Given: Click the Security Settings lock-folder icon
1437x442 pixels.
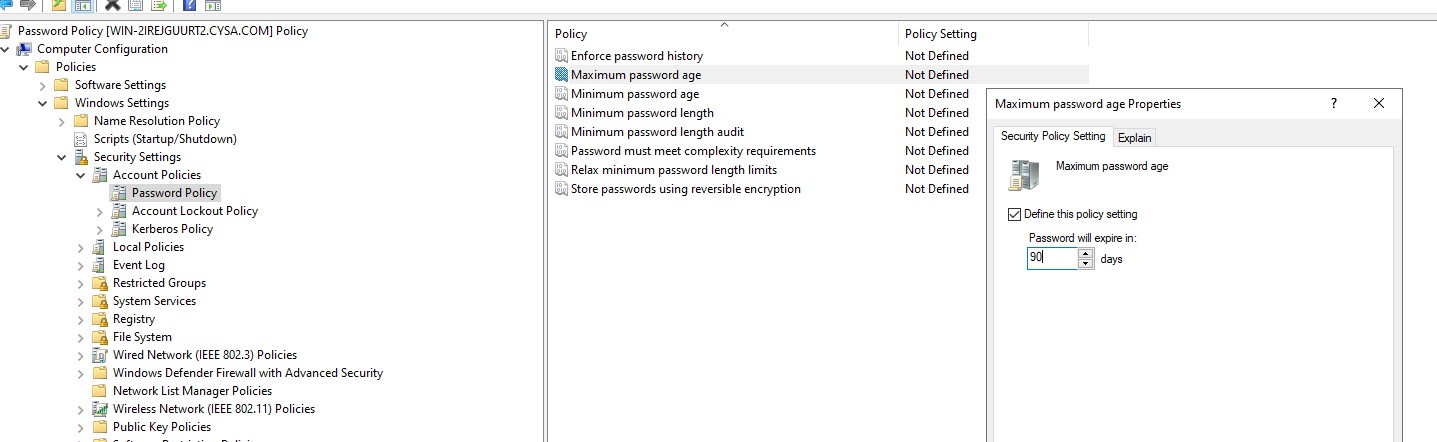Looking at the screenshot, I should pos(82,157).
